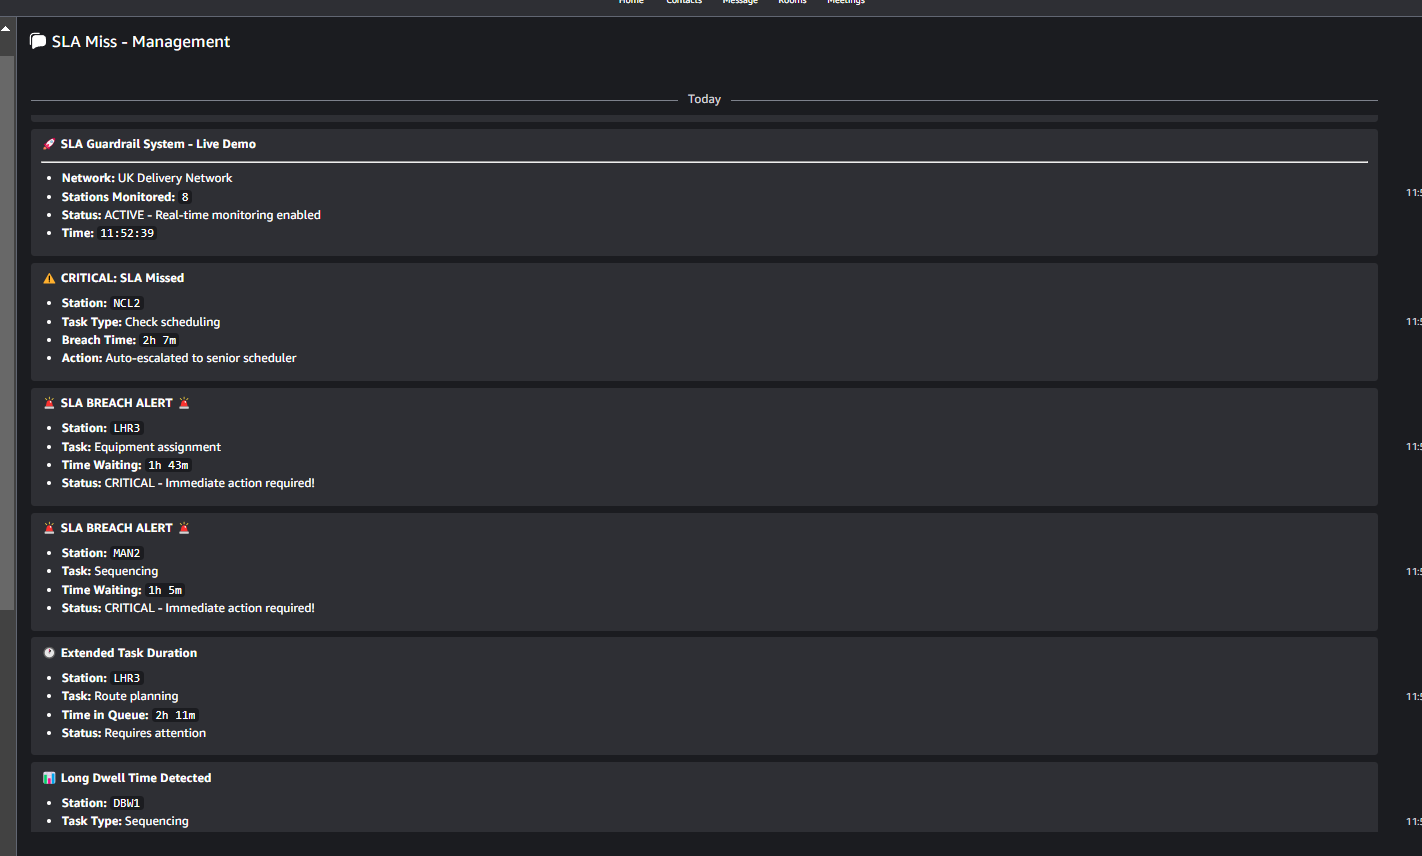The height and width of the screenshot is (856, 1422).
Task: Click the bar chart icon beside Long Dwell Time Detected
Action: tap(49, 778)
